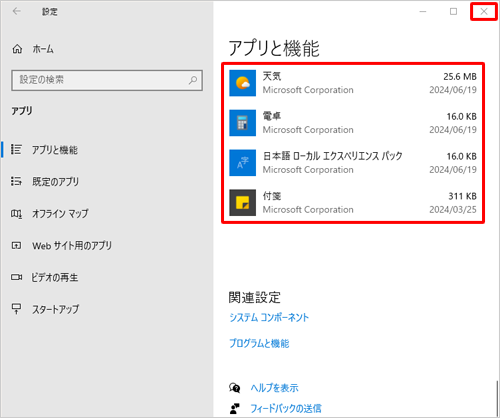Click the search magnifier in 設定の検索

point(193,80)
